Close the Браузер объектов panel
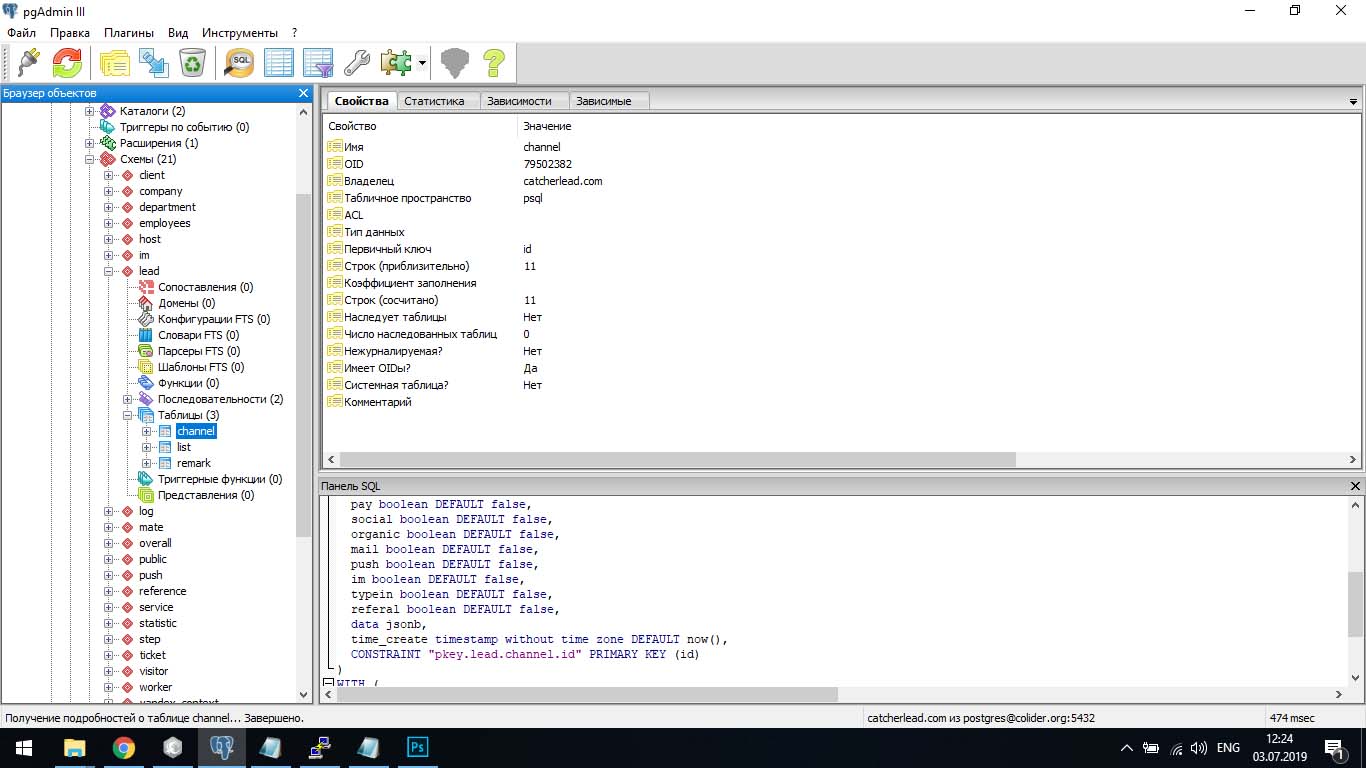Image resolution: width=1366 pixels, height=768 pixels. pos(304,93)
